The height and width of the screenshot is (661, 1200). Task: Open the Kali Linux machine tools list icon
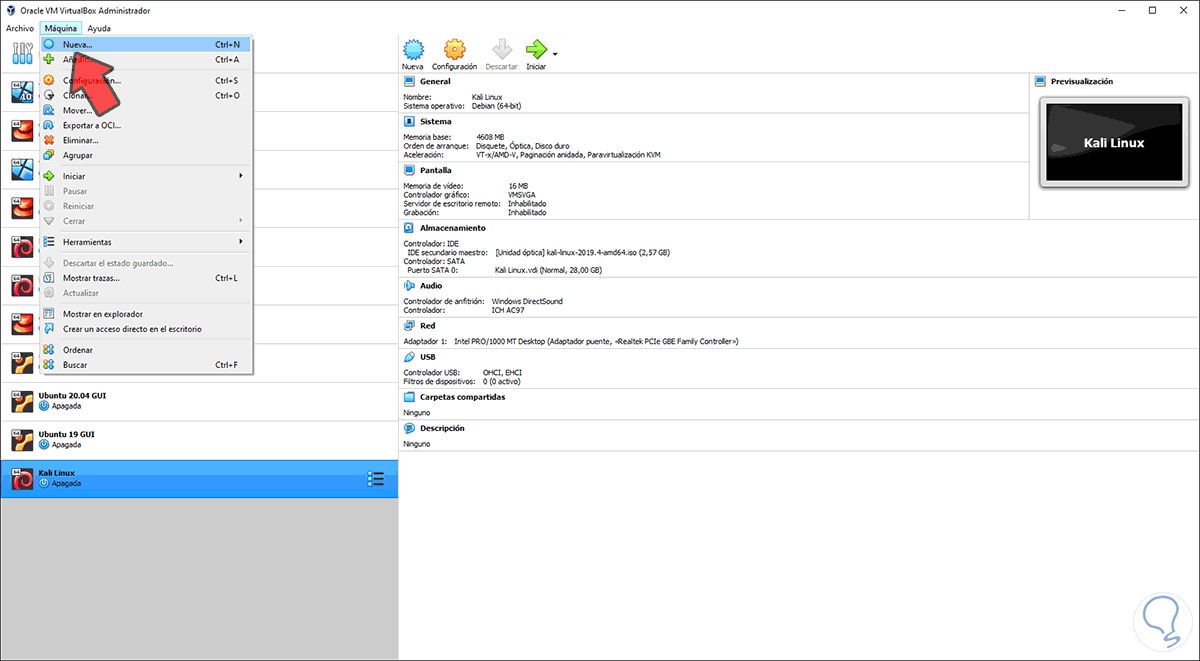coord(376,479)
